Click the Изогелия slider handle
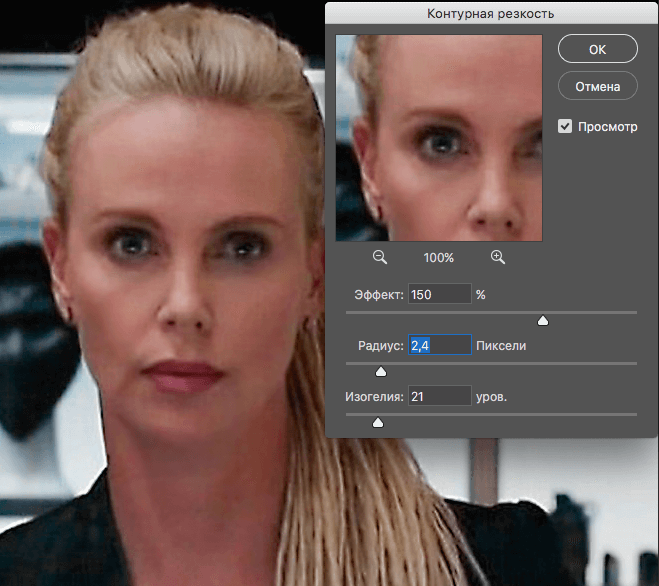The height and width of the screenshot is (586, 659). click(x=378, y=423)
